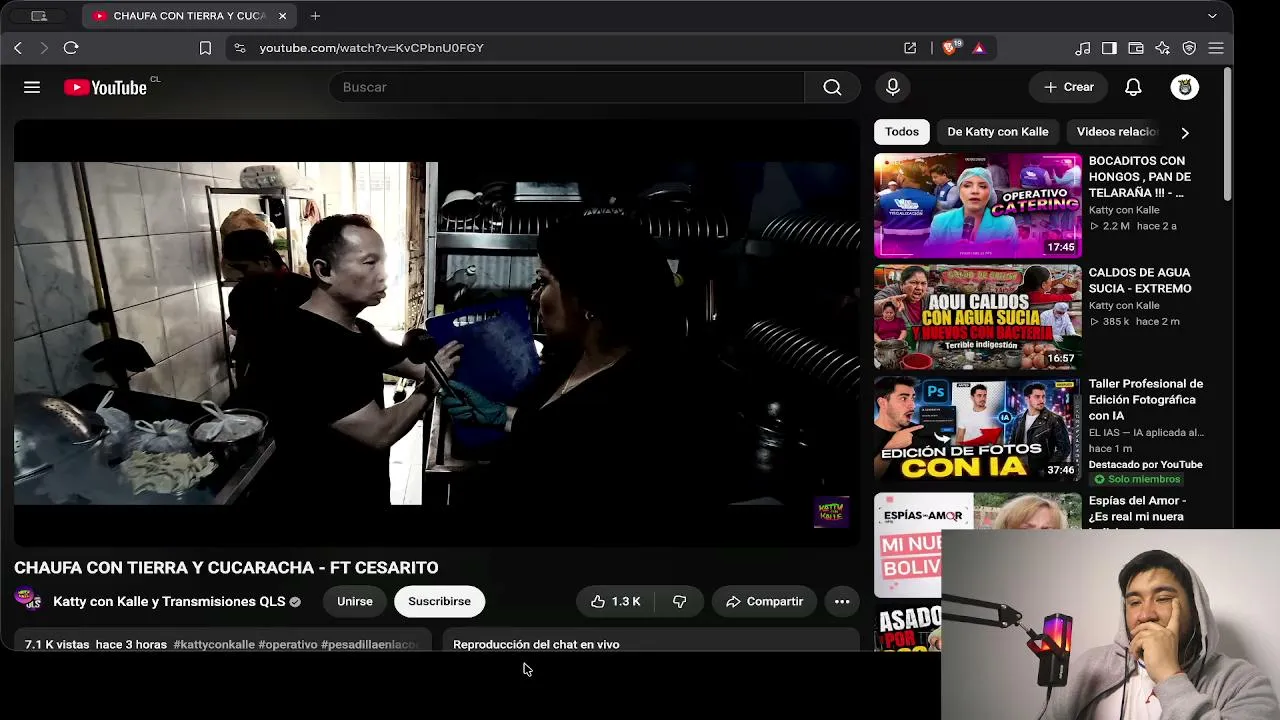Open CALDOS DE AGUA SUCIA video thumbnail

coord(978,317)
